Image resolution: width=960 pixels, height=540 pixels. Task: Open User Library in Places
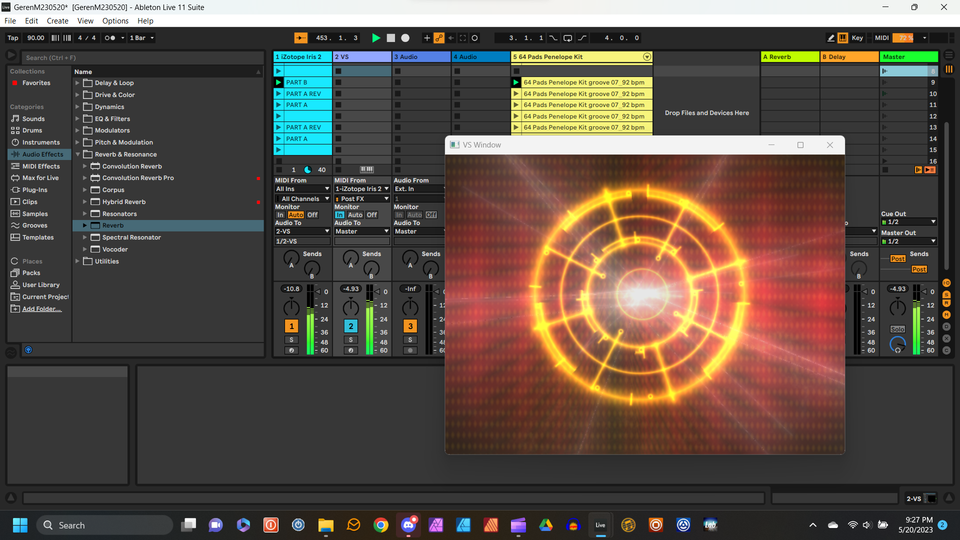click(40, 285)
